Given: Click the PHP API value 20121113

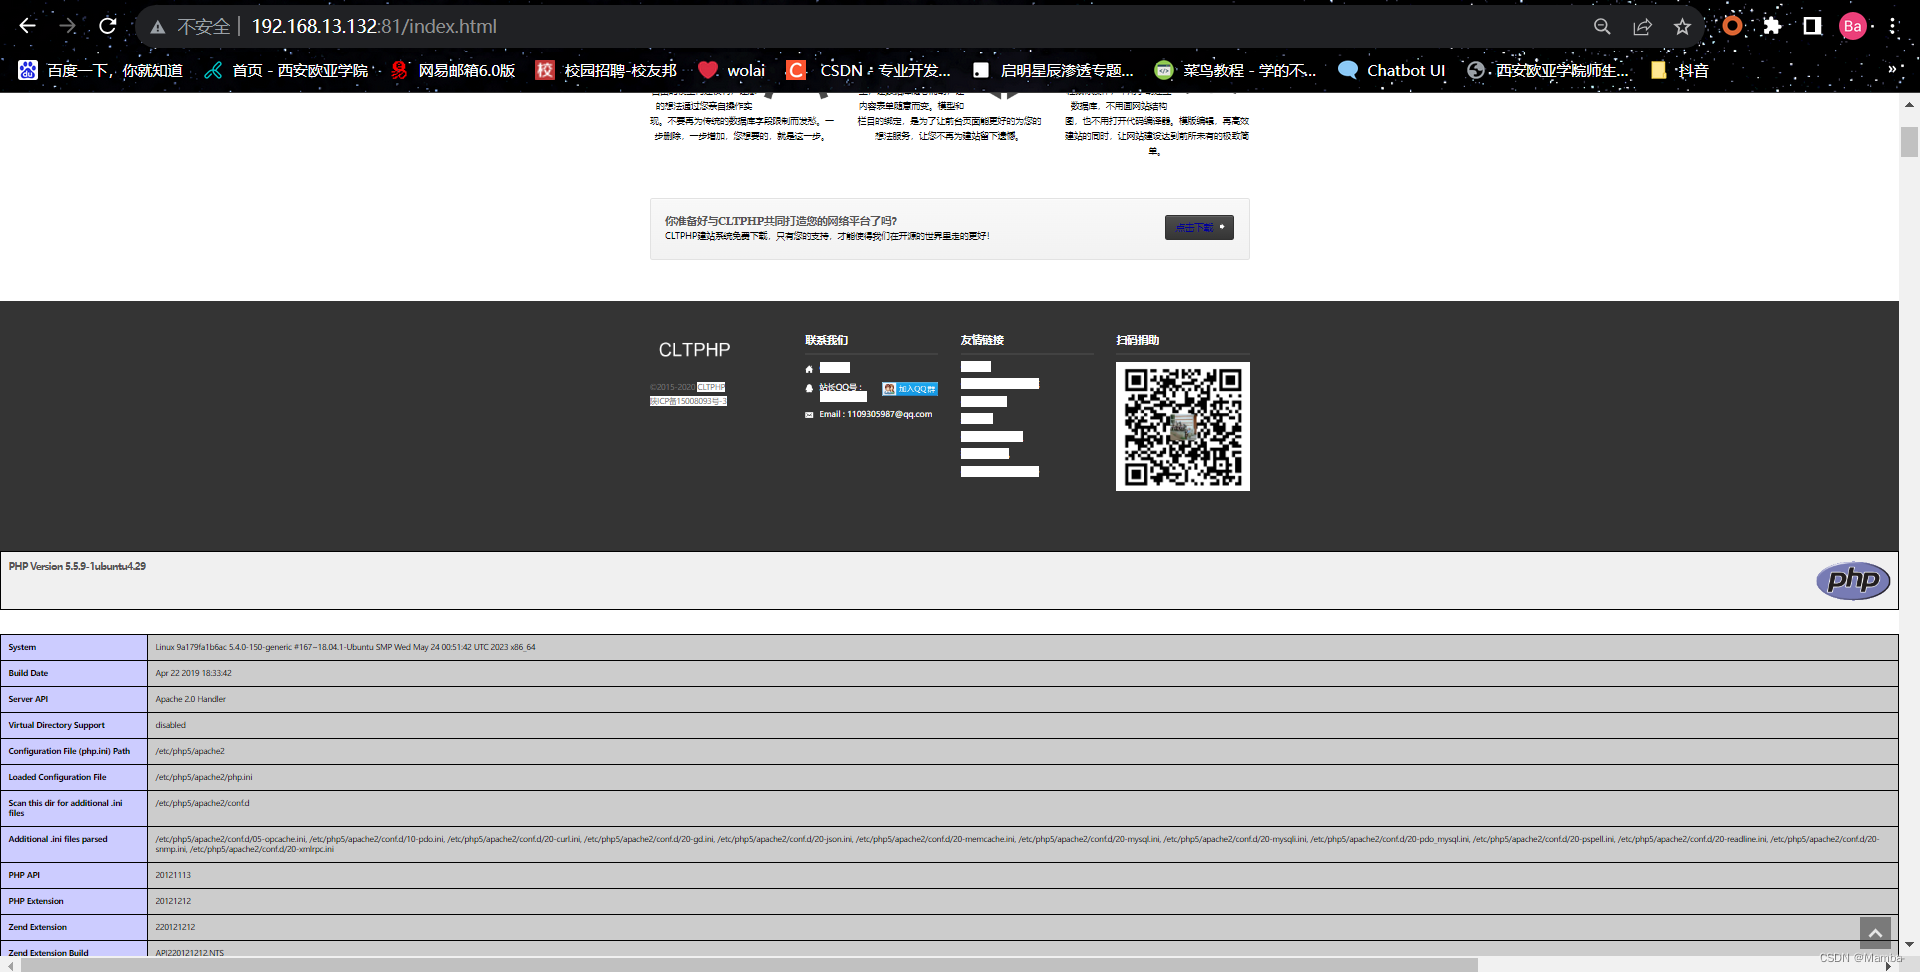Looking at the screenshot, I should pos(173,875).
